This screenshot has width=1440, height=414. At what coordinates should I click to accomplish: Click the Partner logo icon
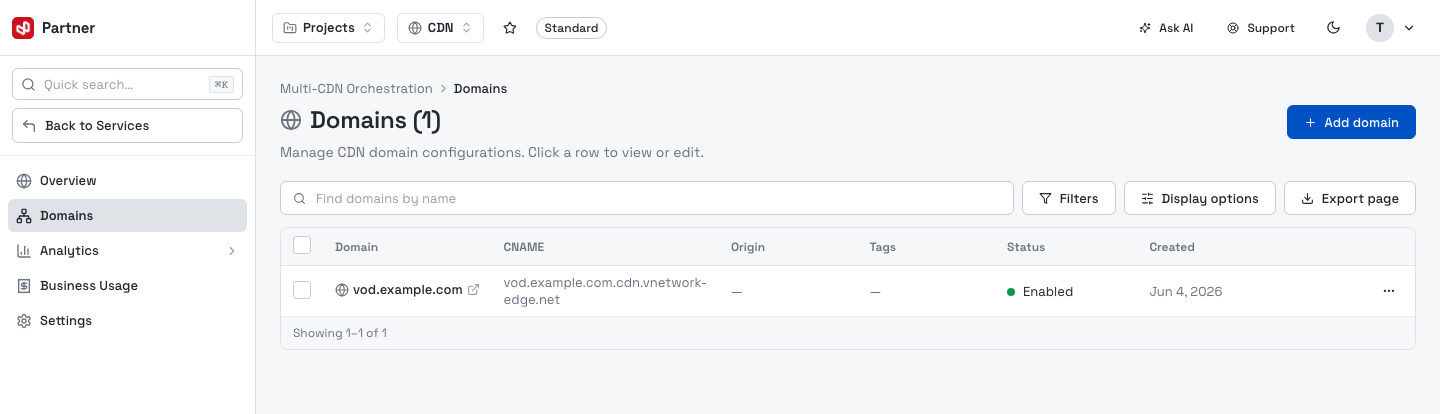(23, 28)
